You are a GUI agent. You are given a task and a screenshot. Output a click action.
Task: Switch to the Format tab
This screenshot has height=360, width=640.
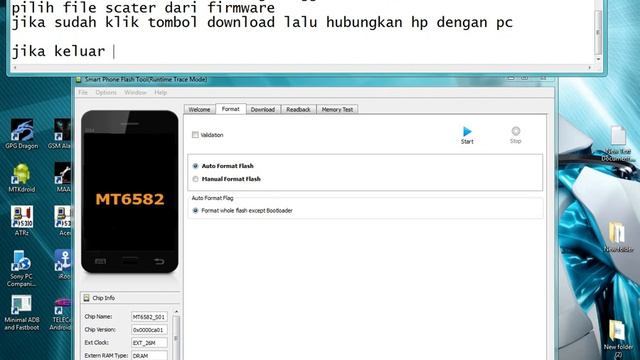[231, 109]
